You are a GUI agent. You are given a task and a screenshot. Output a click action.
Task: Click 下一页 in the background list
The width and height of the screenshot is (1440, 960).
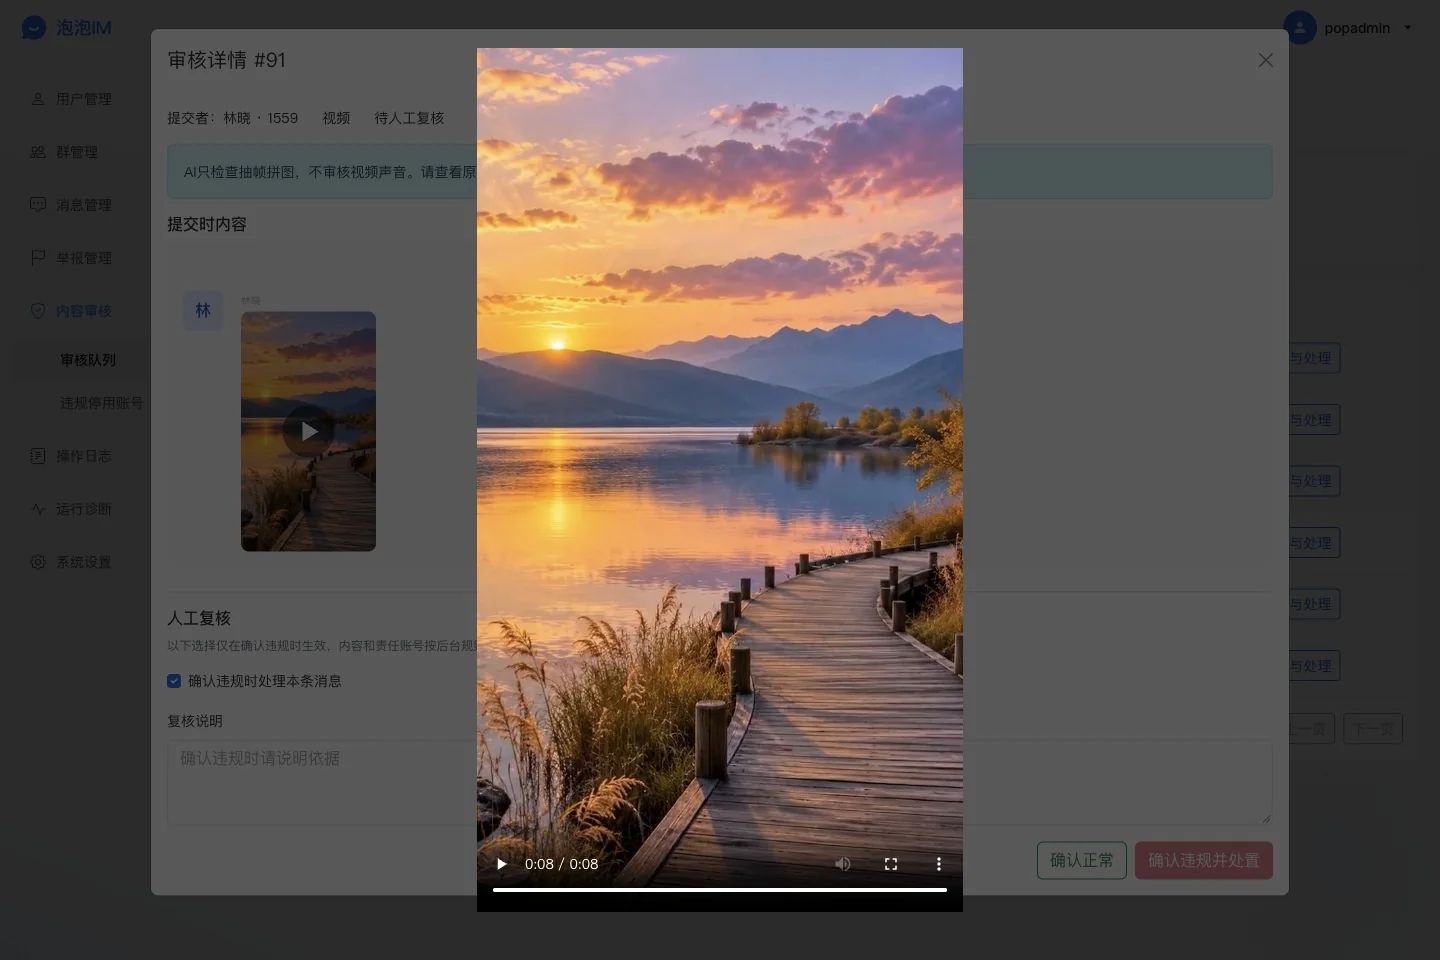[x=1373, y=729]
